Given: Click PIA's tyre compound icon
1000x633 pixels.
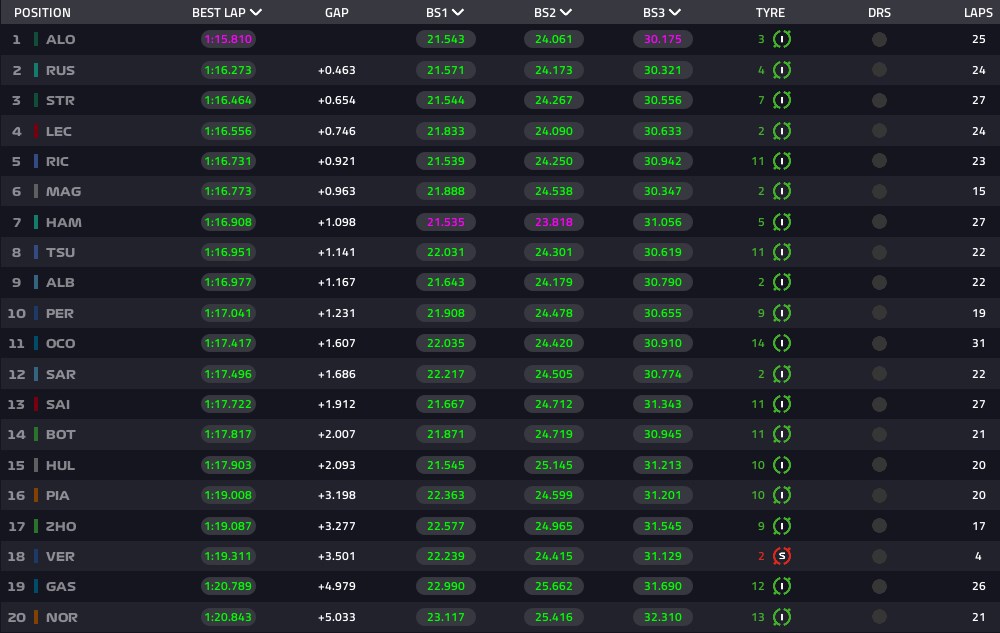Looking at the screenshot, I should pyautogui.click(x=782, y=495).
